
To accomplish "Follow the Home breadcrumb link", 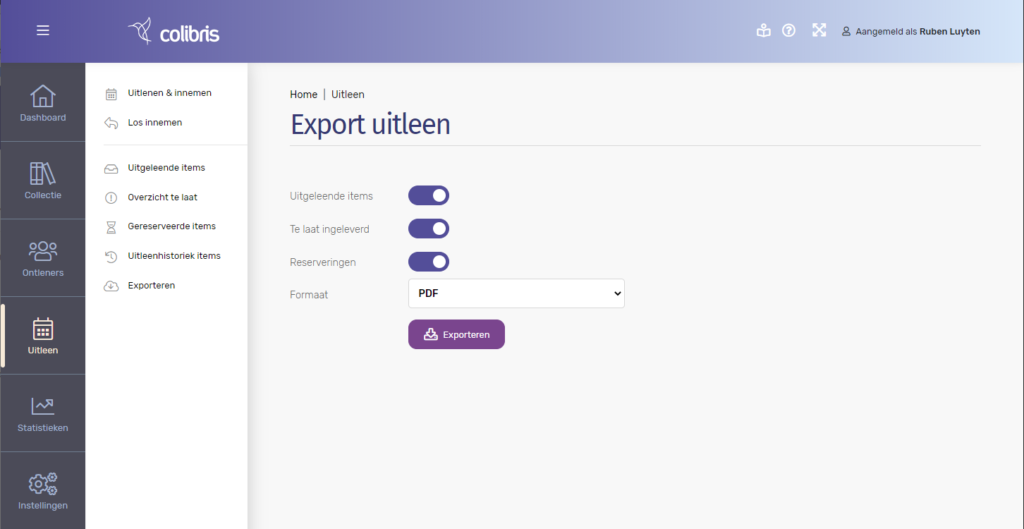I will (304, 94).
